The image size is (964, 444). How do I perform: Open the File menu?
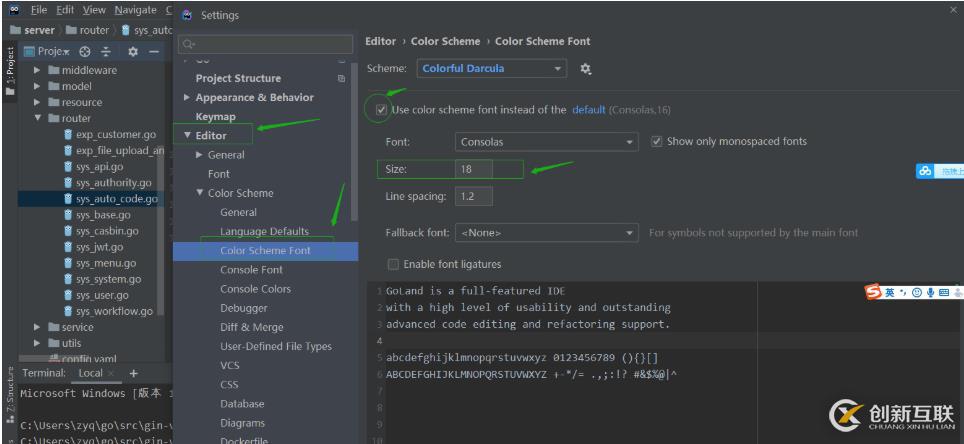click(39, 10)
